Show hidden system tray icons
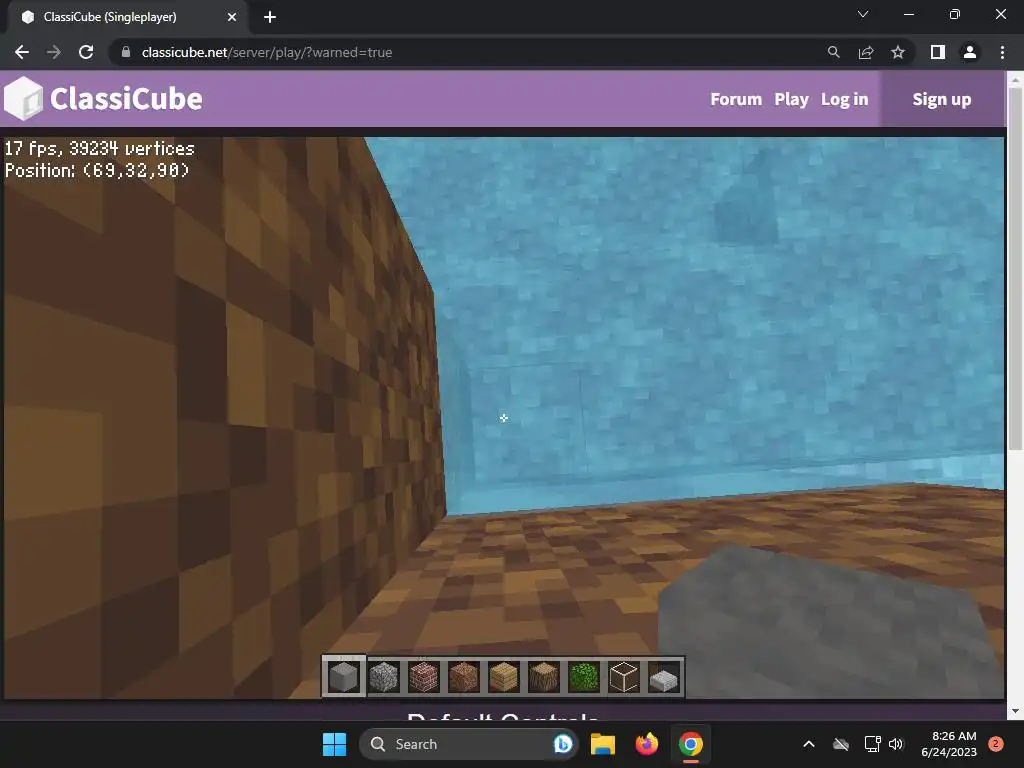The height and width of the screenshot is (768, 1024). (808, 744)
